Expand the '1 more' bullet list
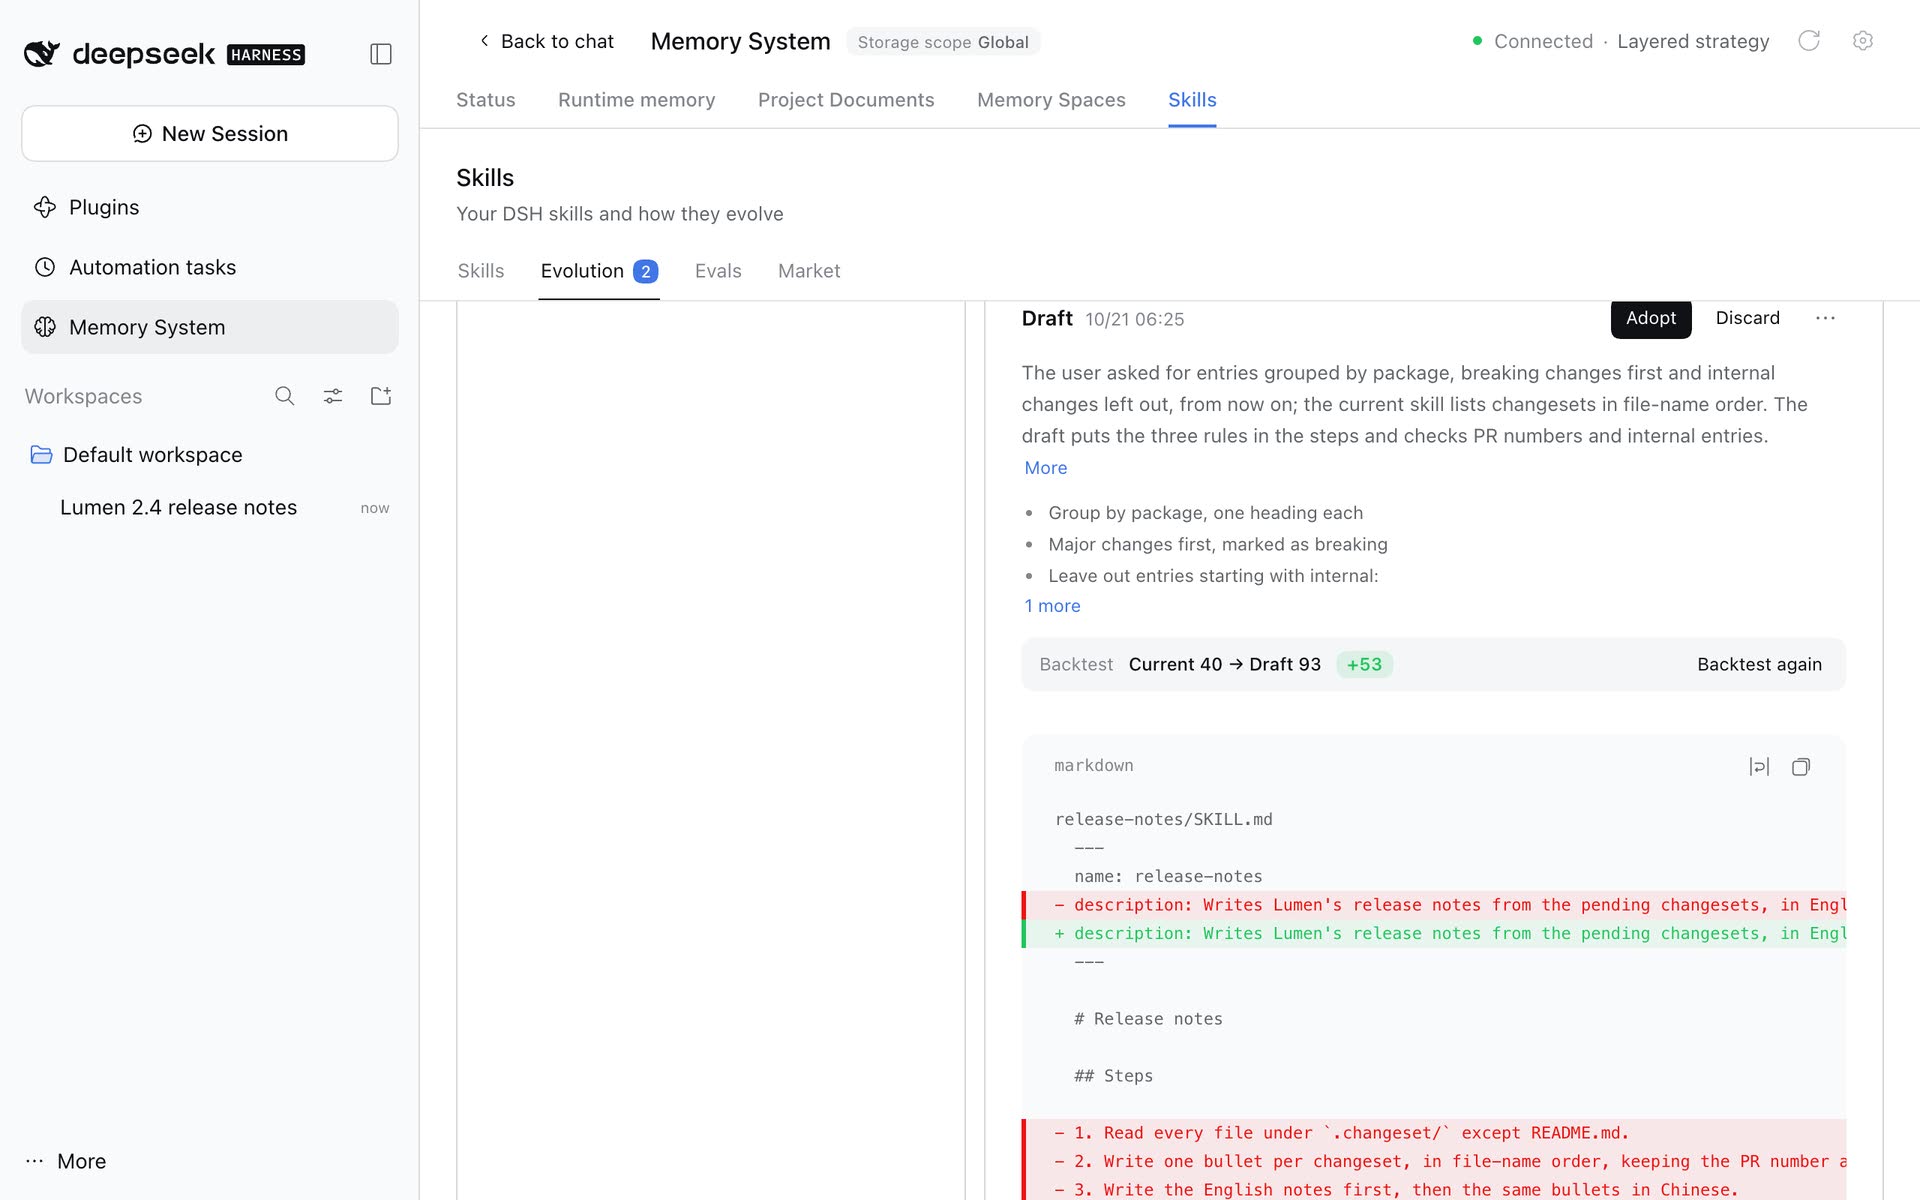The image size is (1920, 1200). tap(1052, 606)
